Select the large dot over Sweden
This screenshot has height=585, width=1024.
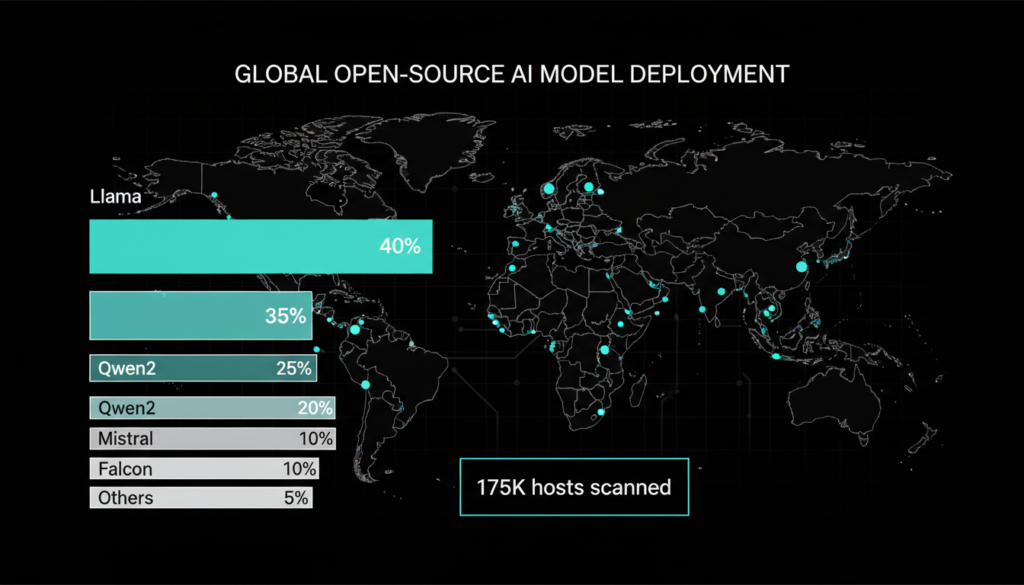point(548,187)
